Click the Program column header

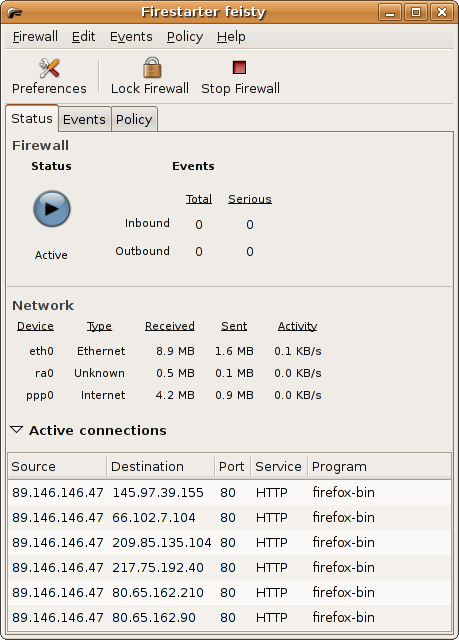point(379,466)
